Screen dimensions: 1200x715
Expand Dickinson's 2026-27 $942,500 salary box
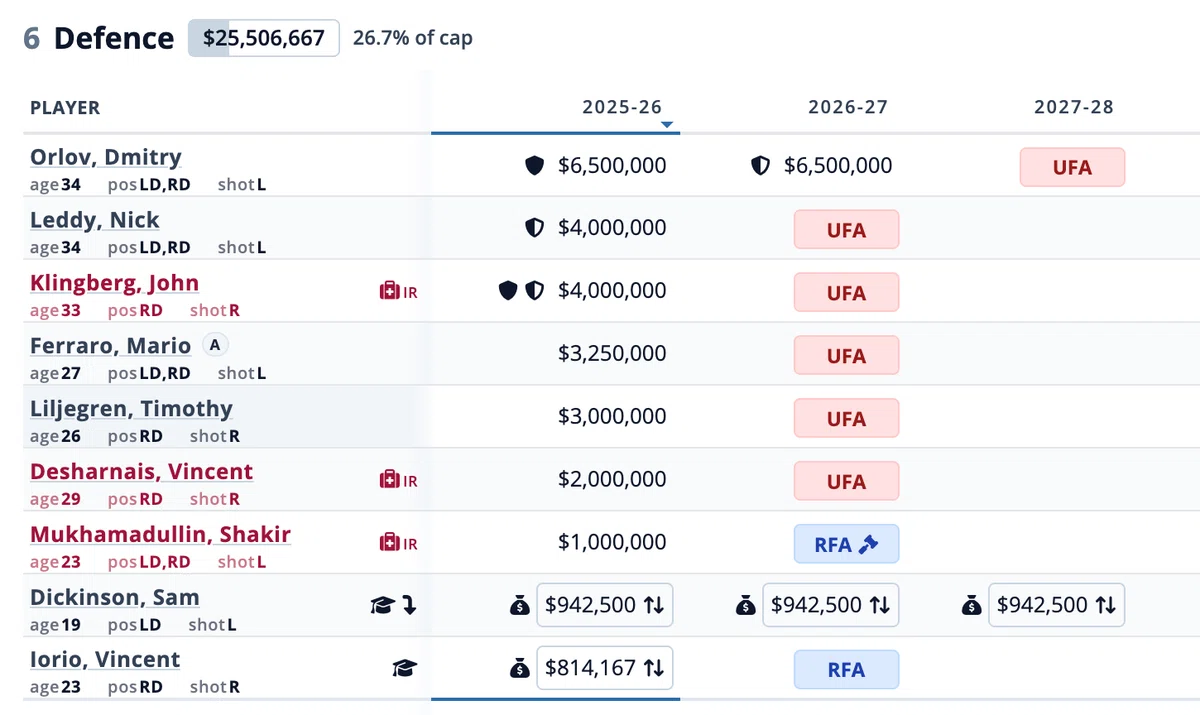[830, 605]
